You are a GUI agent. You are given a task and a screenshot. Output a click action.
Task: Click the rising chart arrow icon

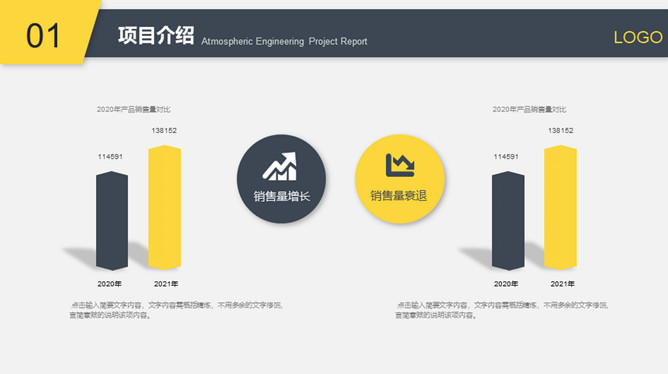coord(279,167)
